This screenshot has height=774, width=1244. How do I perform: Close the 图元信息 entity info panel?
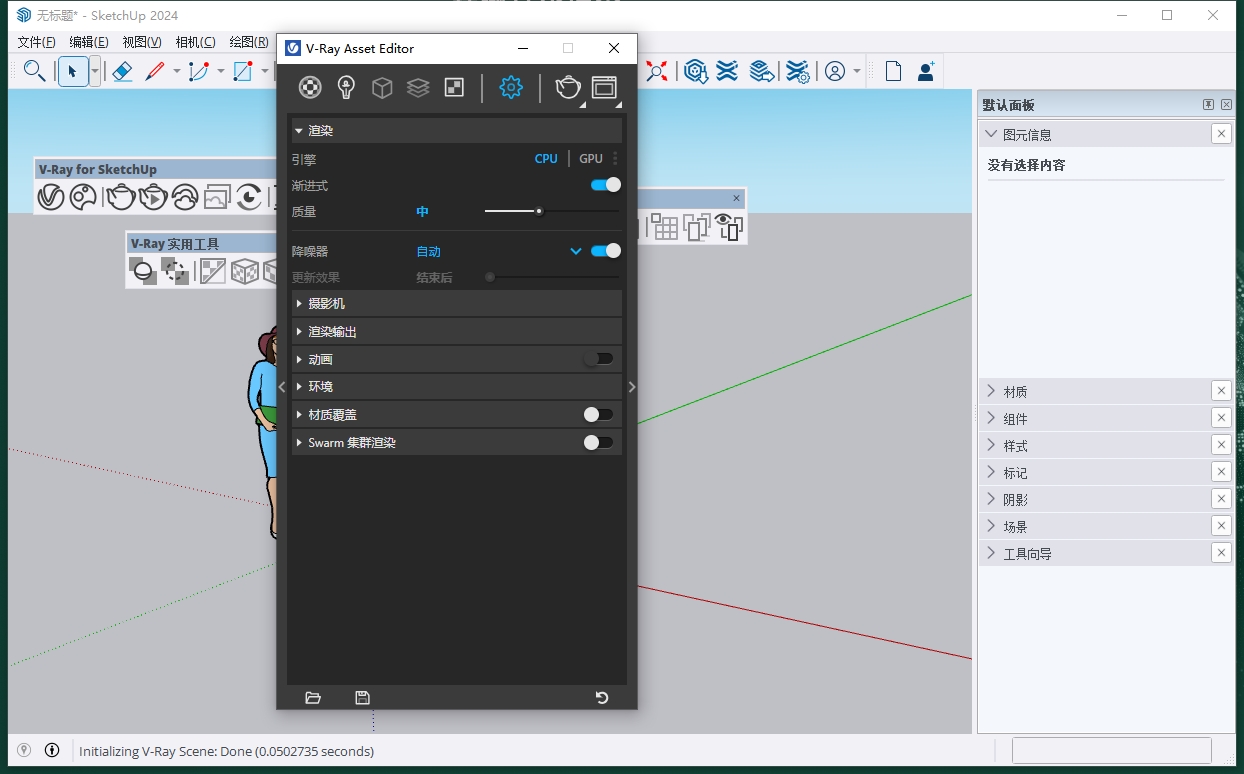point(1221,133)
